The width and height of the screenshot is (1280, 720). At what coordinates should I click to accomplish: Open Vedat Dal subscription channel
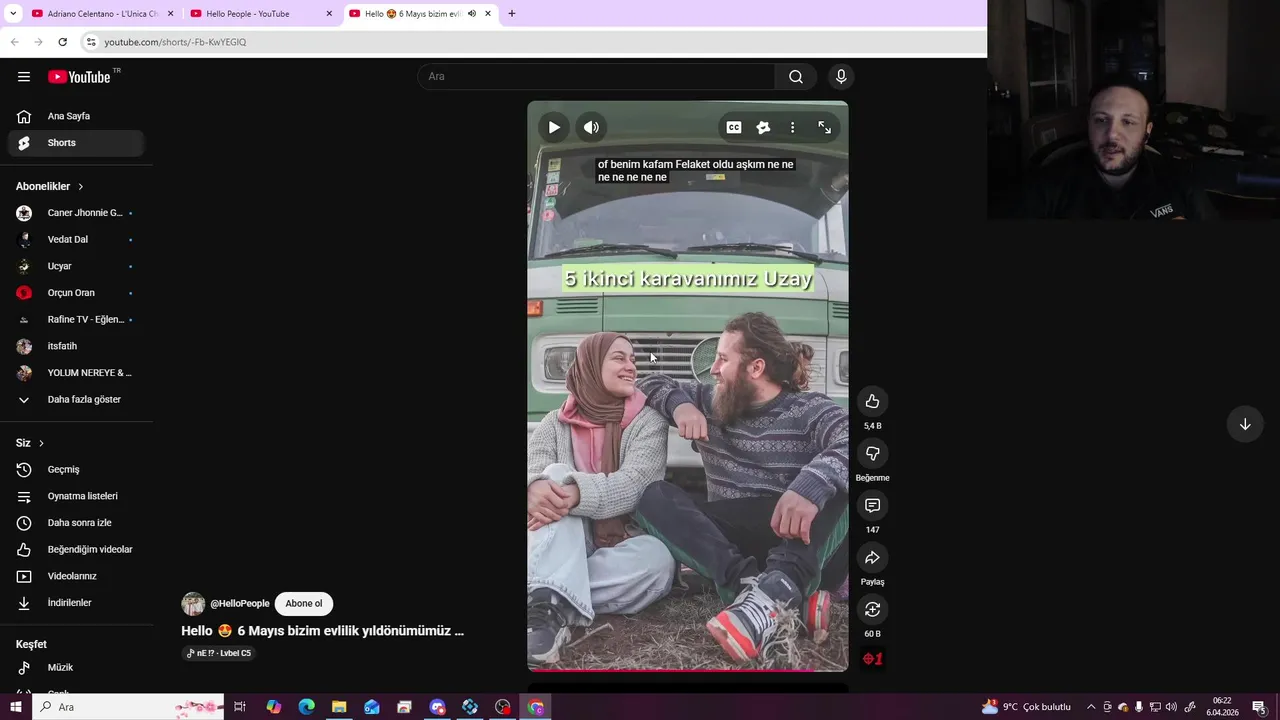click(76, 240)
